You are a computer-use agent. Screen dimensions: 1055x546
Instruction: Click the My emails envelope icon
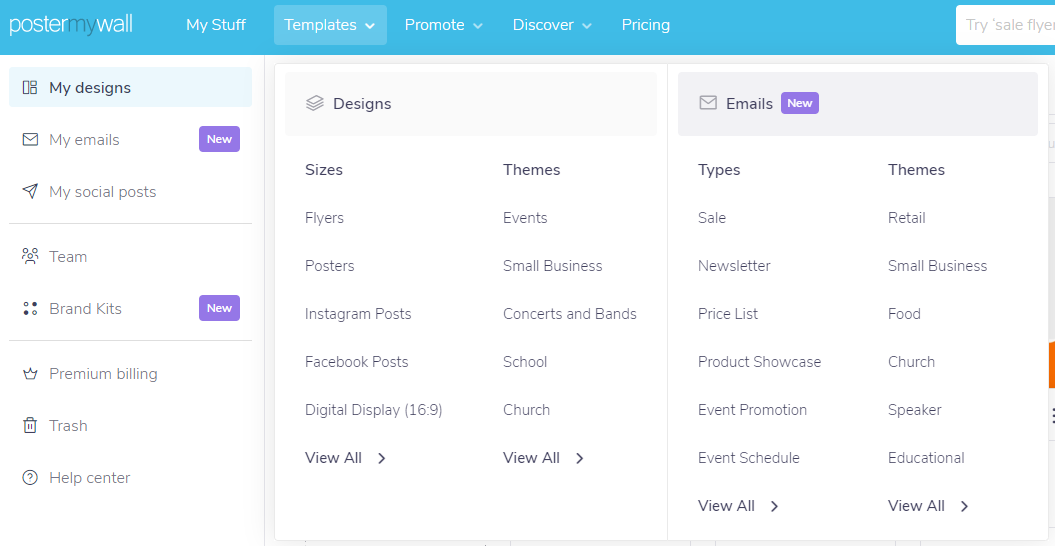coord(30,139)
